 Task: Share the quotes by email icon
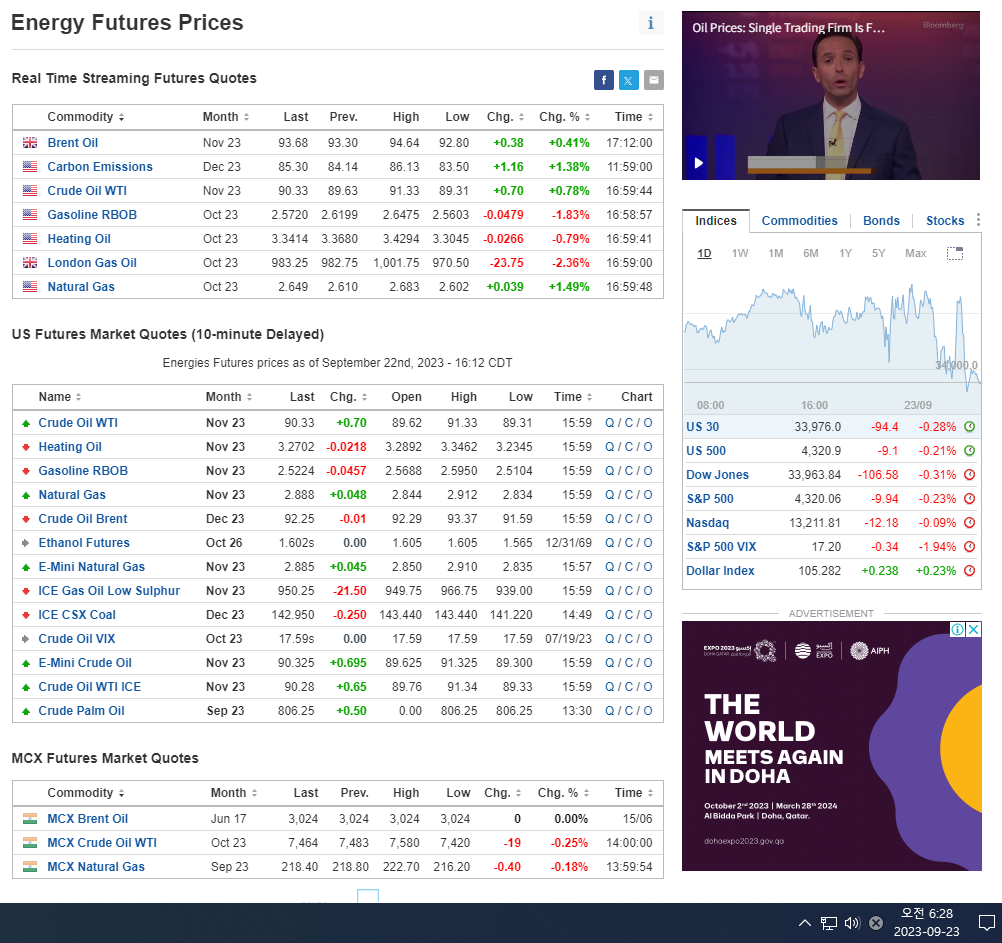coord(653,80)
